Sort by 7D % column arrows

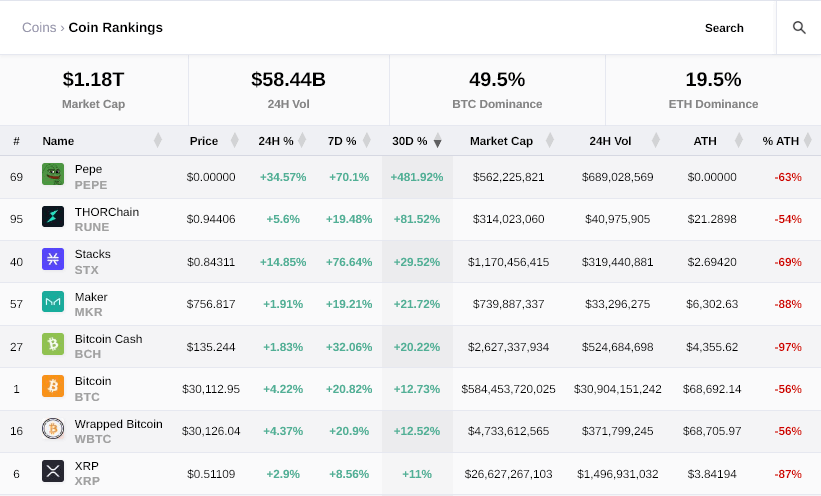367,140
